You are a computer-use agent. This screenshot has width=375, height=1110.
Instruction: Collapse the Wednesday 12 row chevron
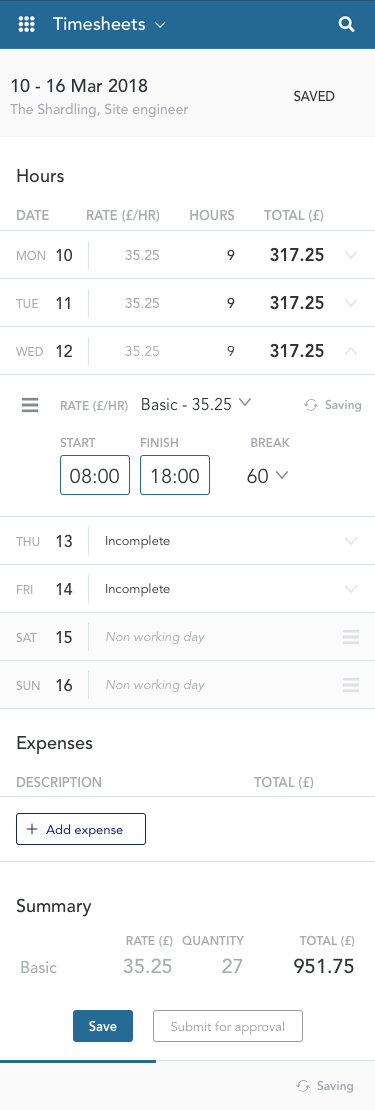click(350, 351)
